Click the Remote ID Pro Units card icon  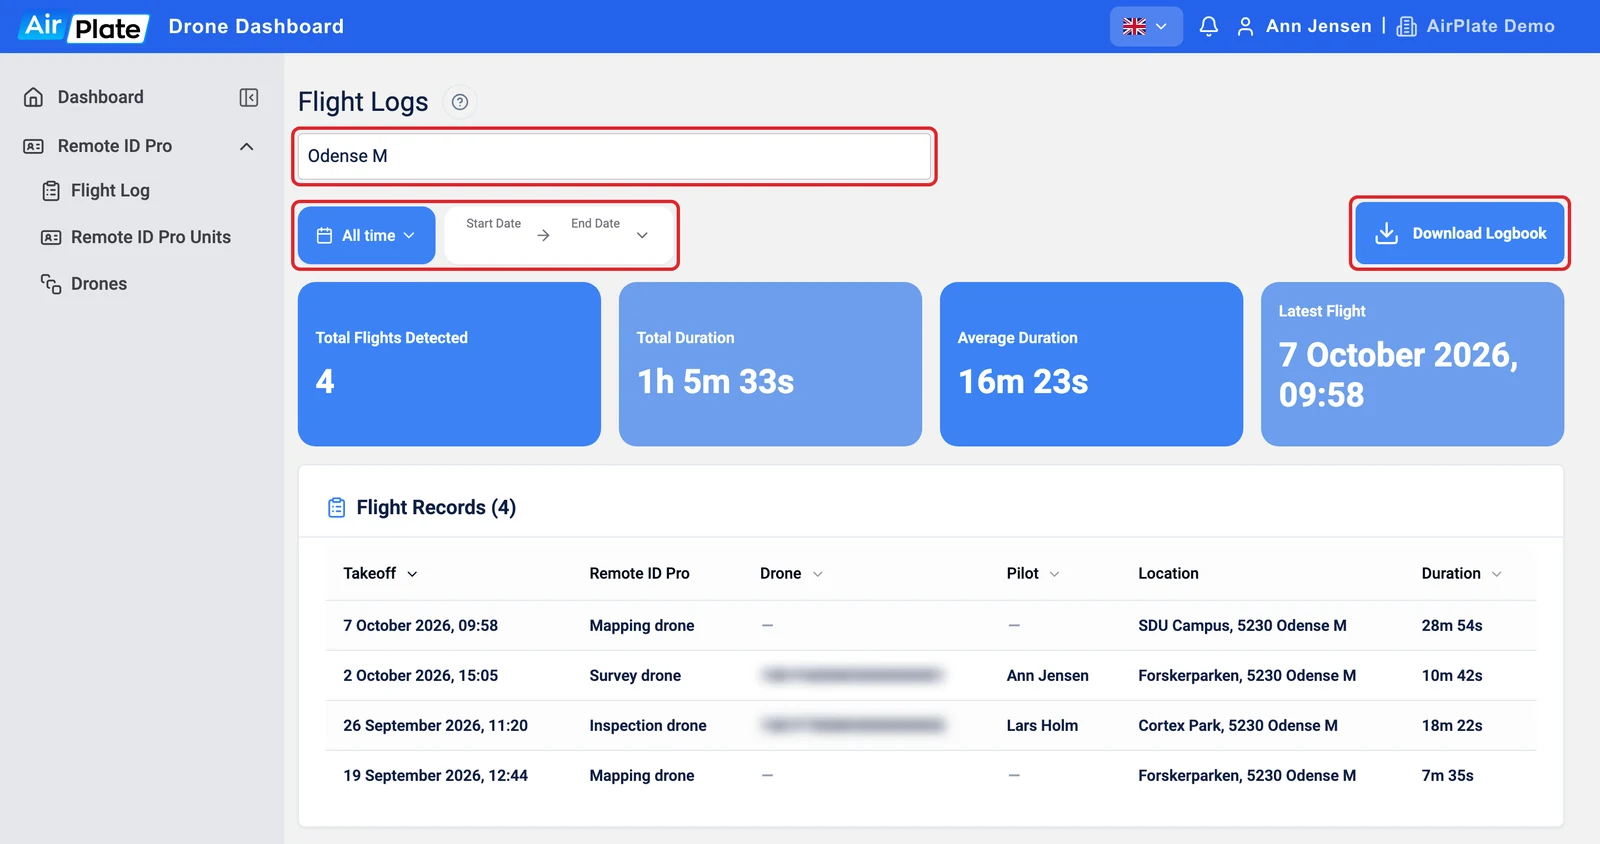(x=51, y=237)
